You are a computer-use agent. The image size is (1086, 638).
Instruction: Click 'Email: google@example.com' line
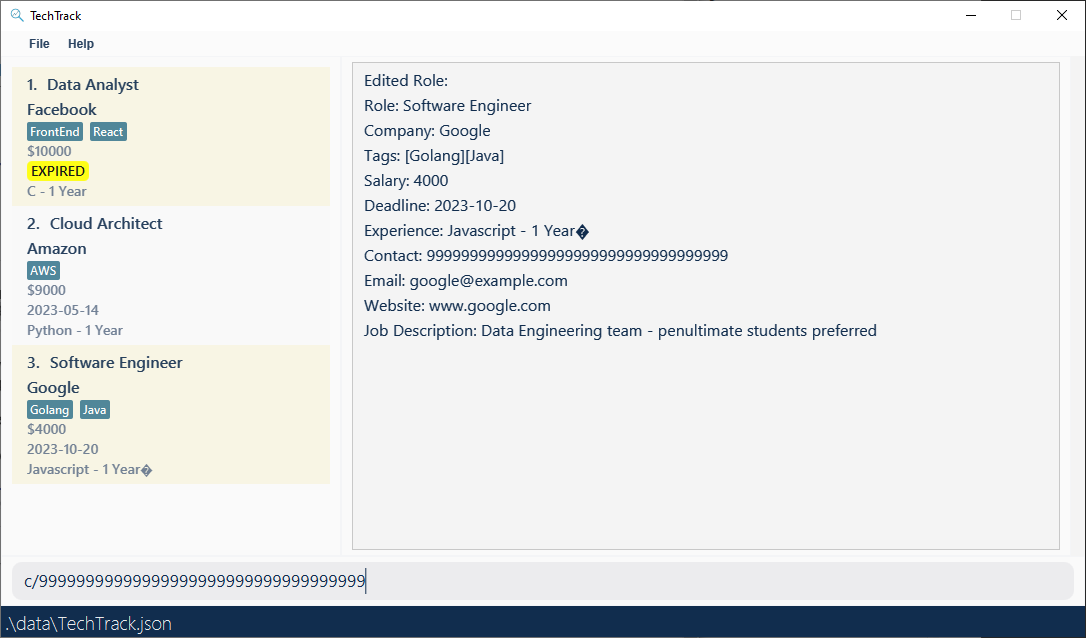[465, 281]
